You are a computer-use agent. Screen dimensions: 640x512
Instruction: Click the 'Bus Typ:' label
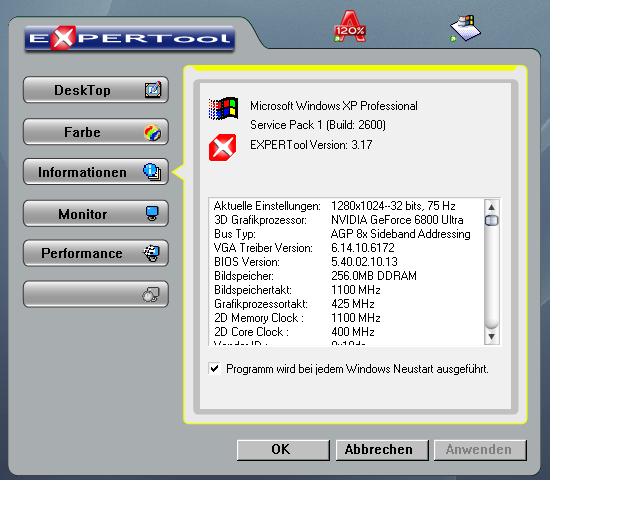pyautogui.click(x=235, y=234)
